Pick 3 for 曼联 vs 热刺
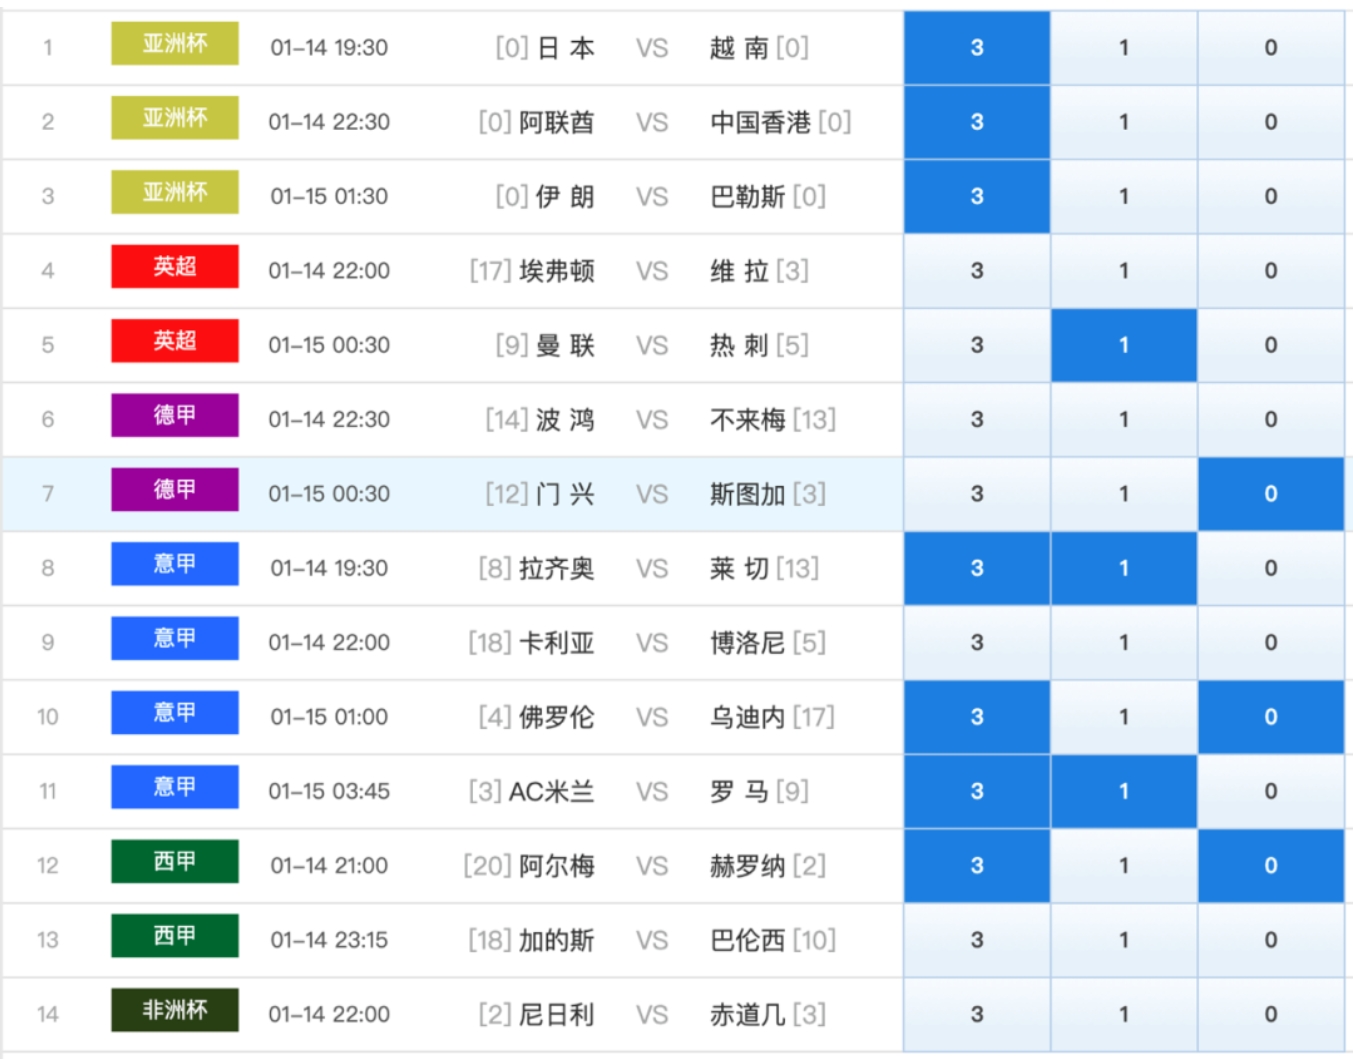The image size is (1353, 1059). (x=977, y=345)
